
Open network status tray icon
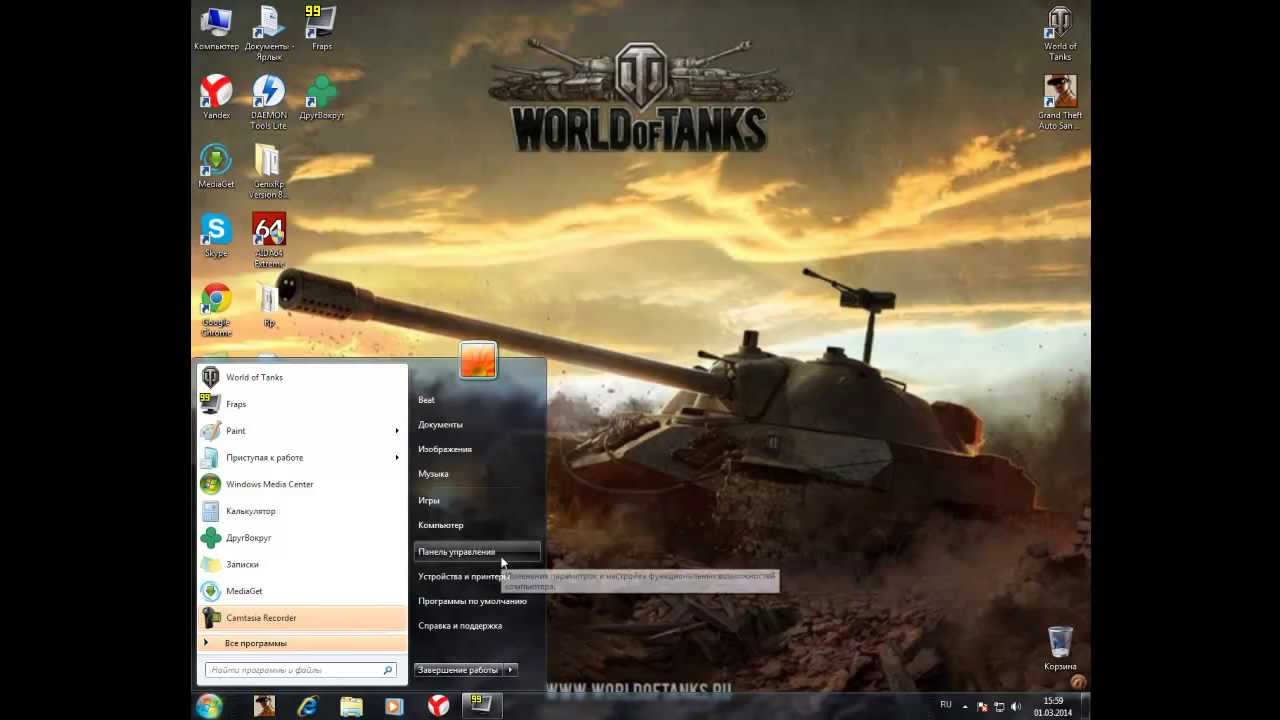[x=999, y=706]
